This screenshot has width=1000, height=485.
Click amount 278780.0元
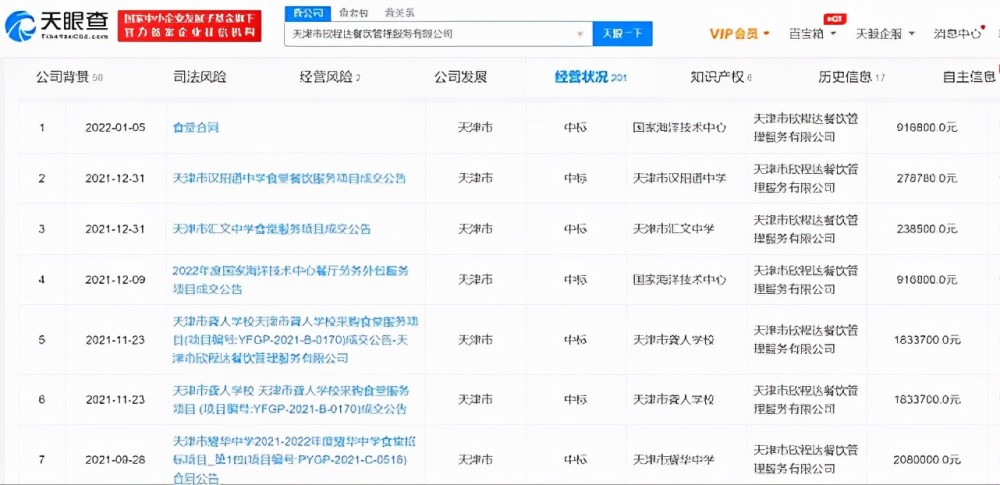tap(927, 178)
